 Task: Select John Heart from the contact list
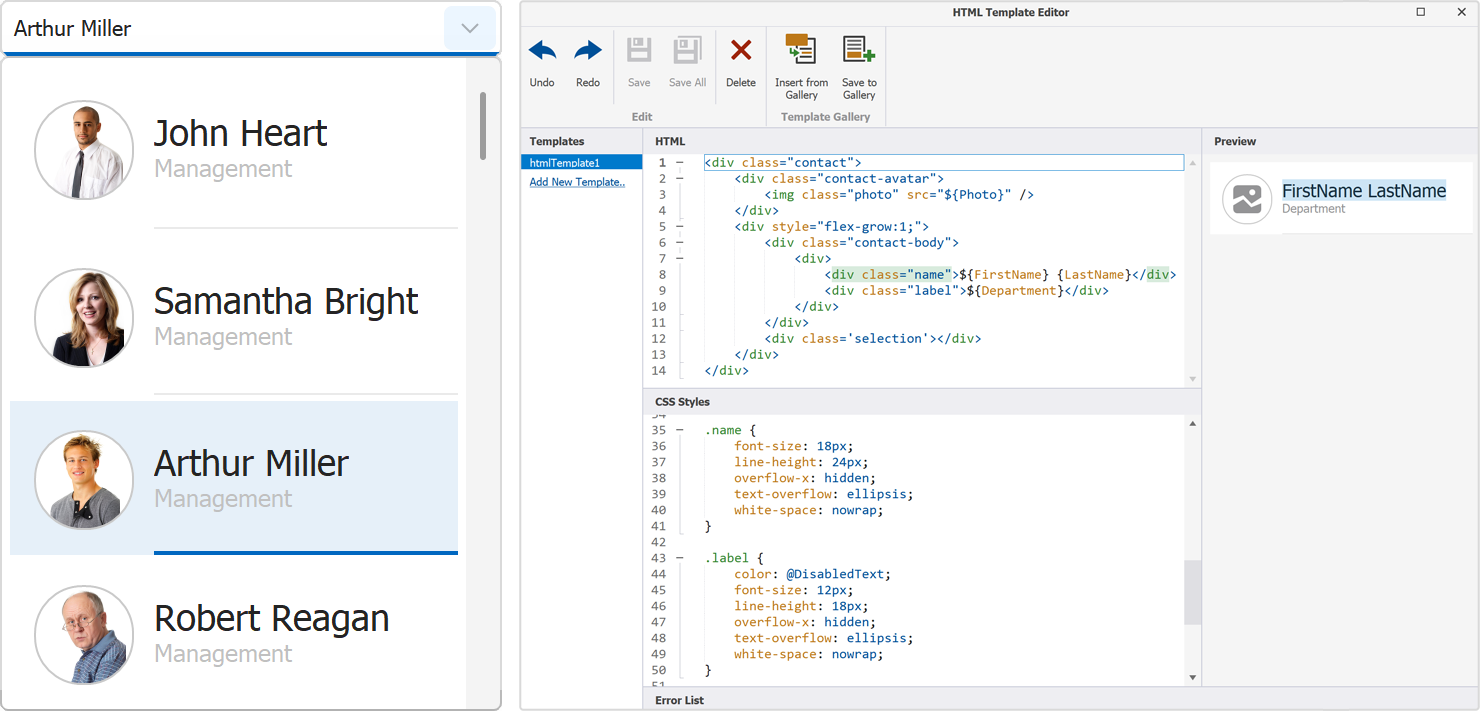click(x=240, y=150)
